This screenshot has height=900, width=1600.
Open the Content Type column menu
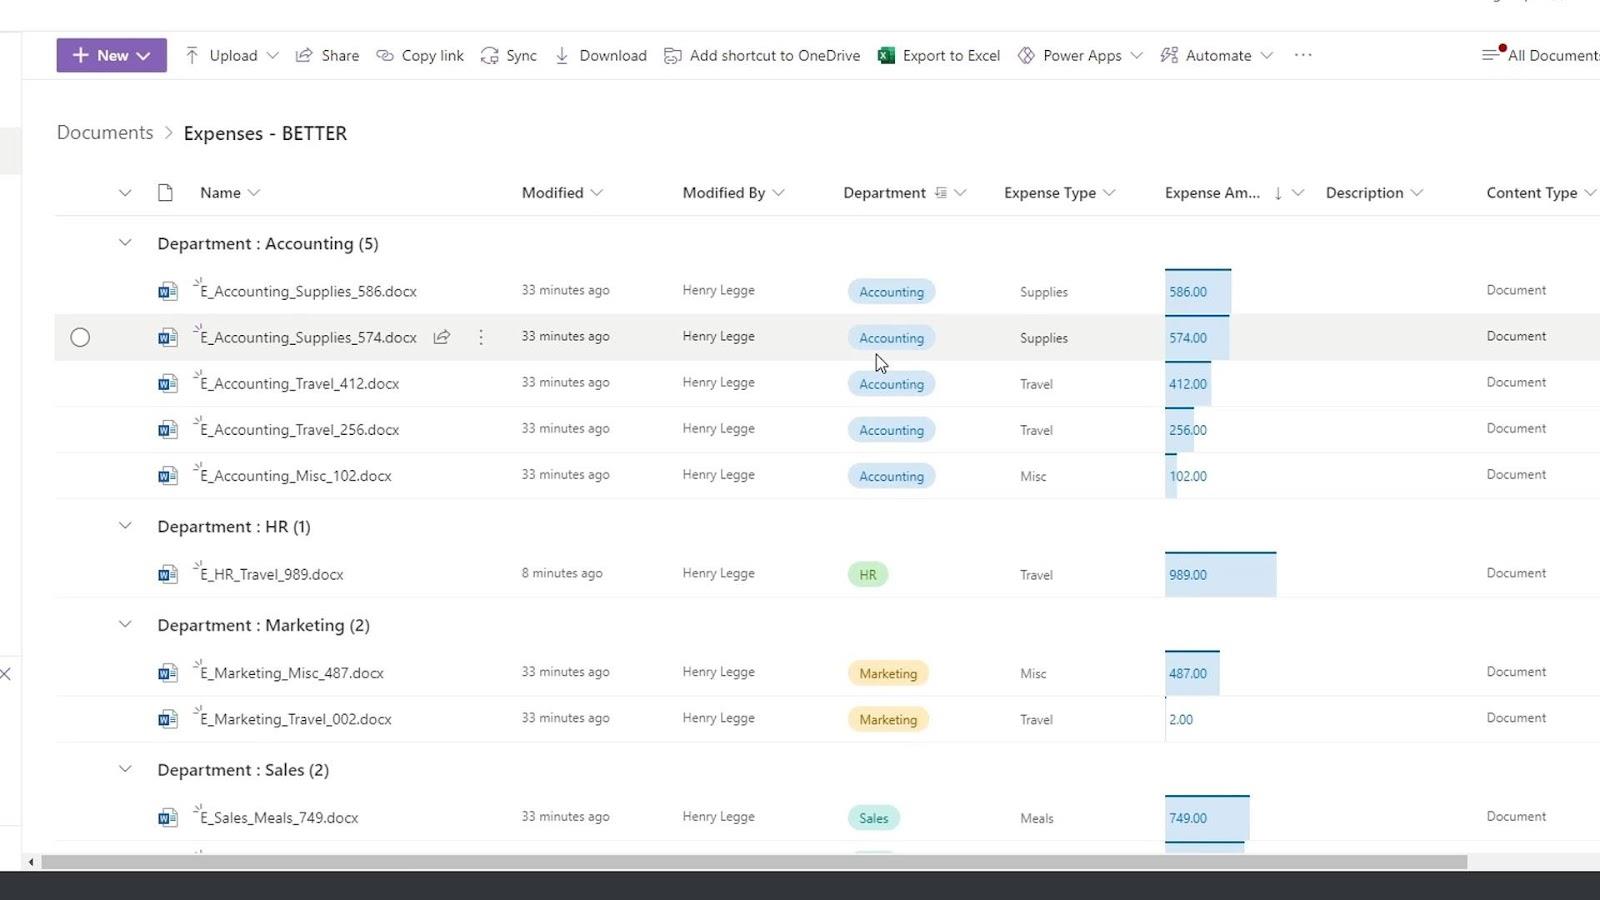(x=1541, y=192)
